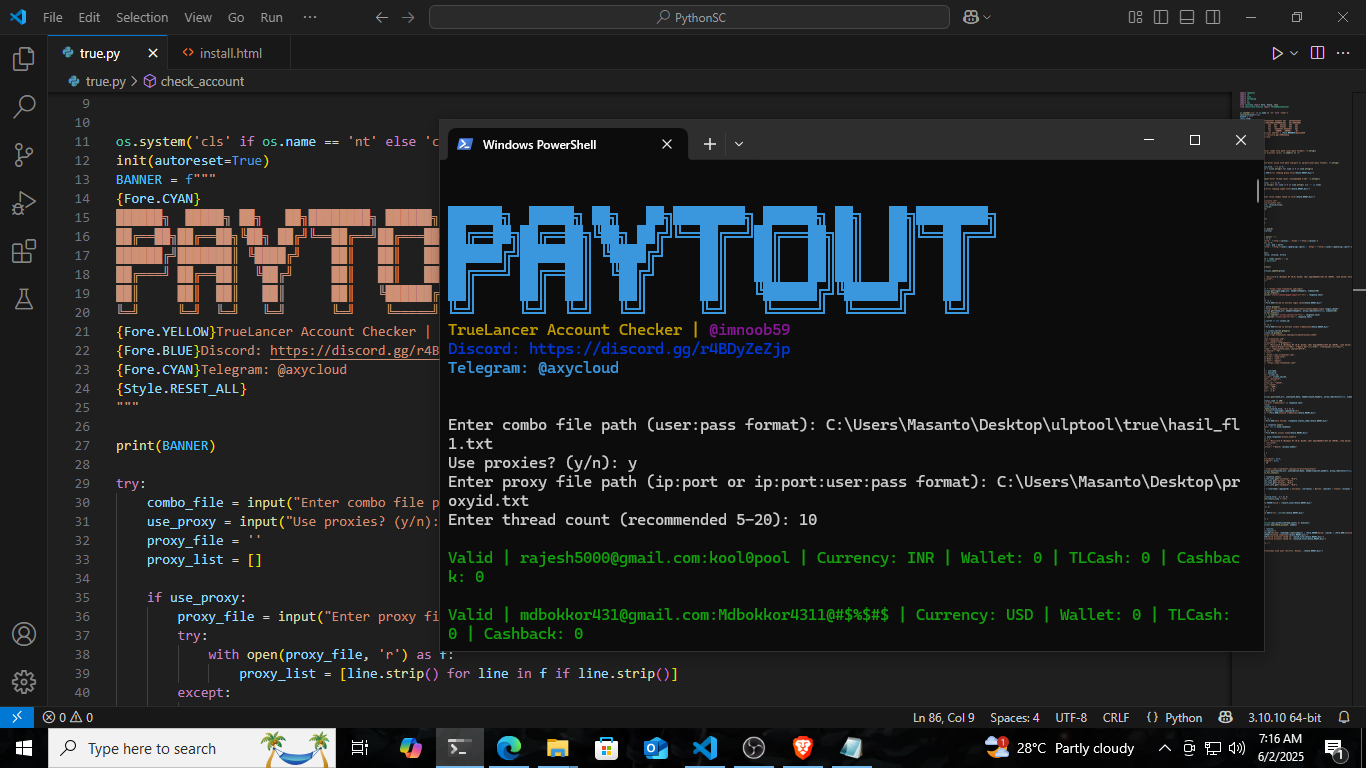Open the Selection menu

(x=142, y=17)
